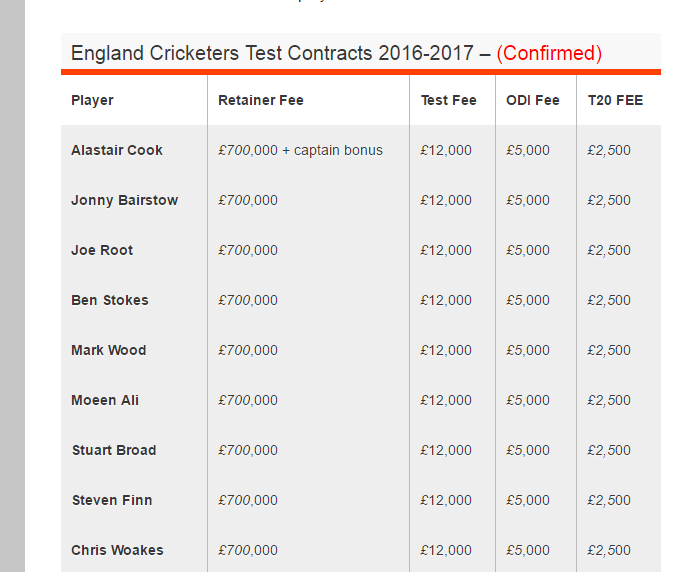Click Alastair Cook's retainer fee with captain bonus
Viewport: 694px width, 572px height.
click(300, 150)
